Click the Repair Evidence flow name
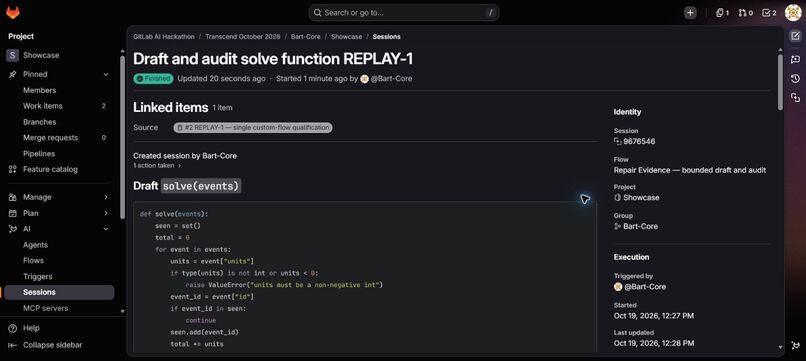Image resolution: width=806 pixels, height=361 pixels. pos(690,170)
